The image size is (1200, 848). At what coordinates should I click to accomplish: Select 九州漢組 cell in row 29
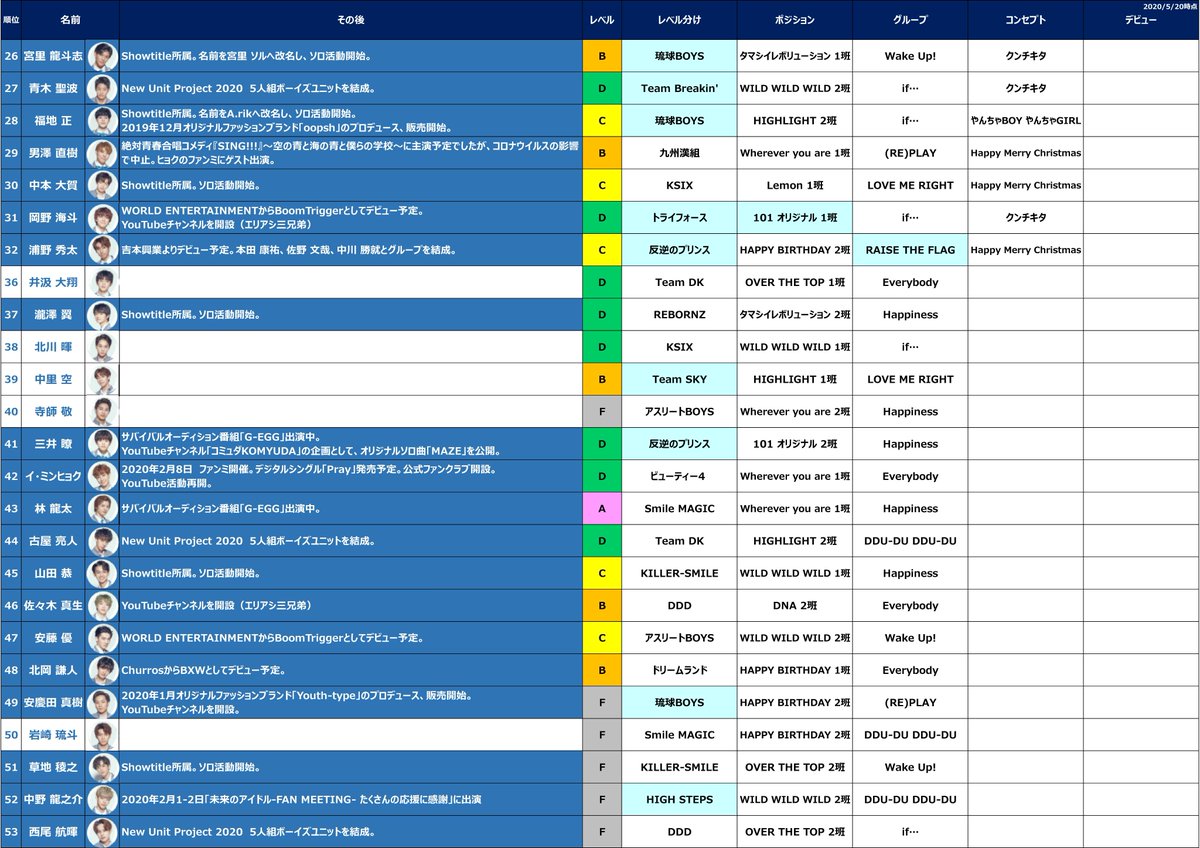tap(679, 153)
